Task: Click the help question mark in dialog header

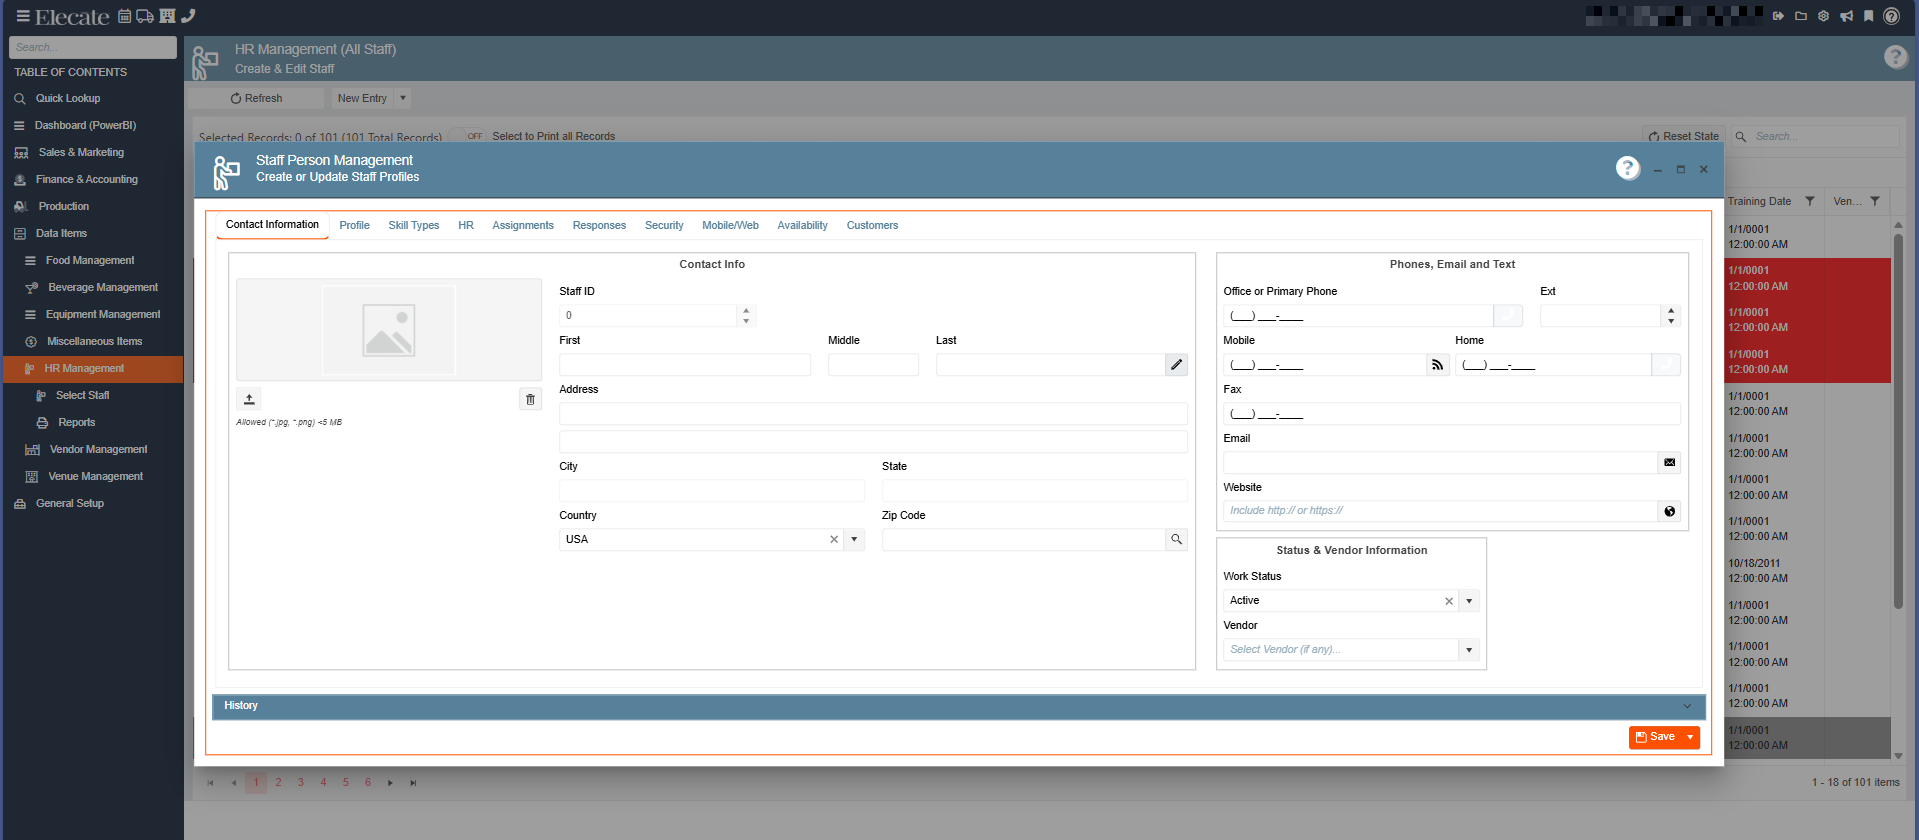Action: (x=1627, y=168)
